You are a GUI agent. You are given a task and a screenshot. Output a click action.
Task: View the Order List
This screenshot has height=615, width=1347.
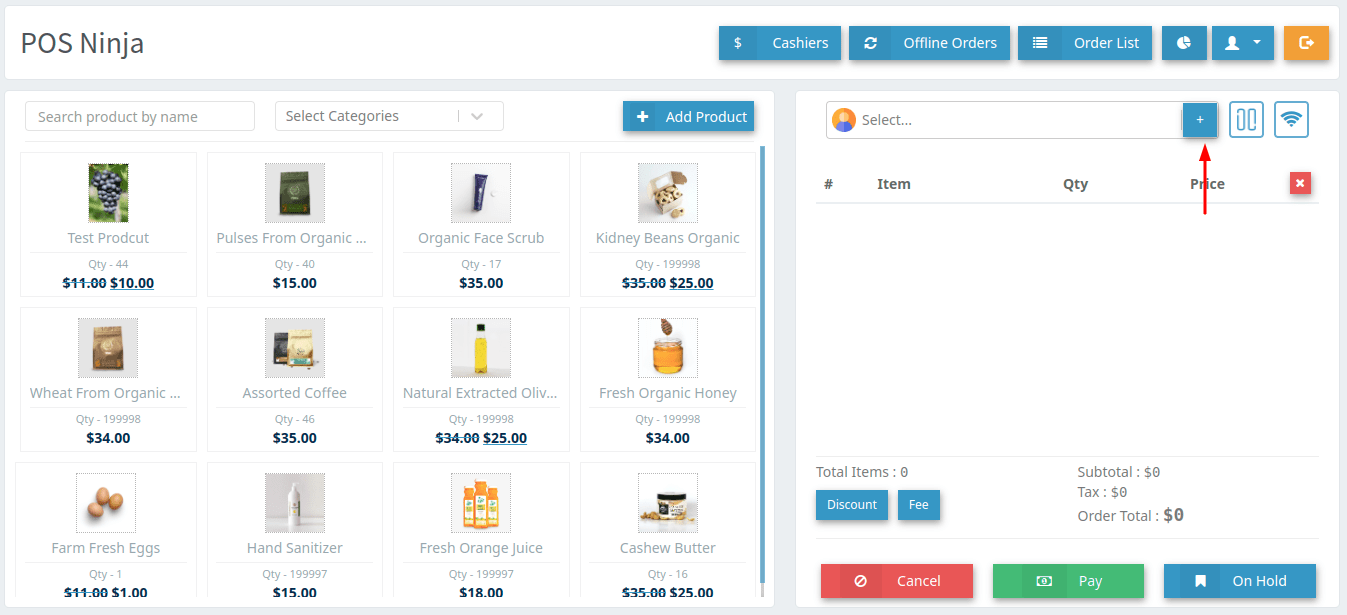coord(1085,43)
